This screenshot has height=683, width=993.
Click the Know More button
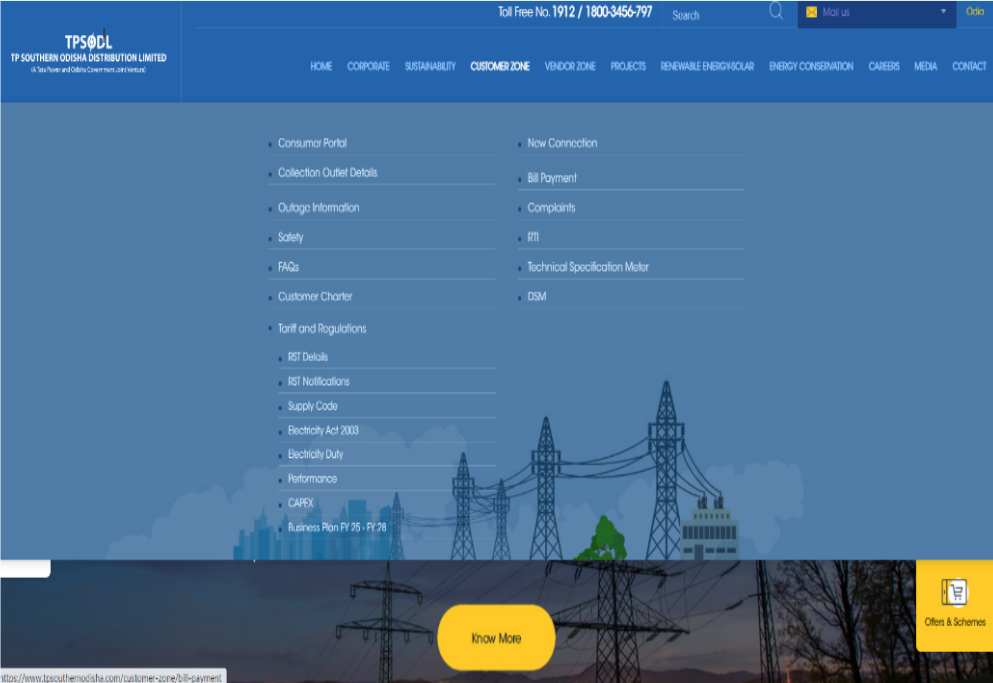point(496,637)
